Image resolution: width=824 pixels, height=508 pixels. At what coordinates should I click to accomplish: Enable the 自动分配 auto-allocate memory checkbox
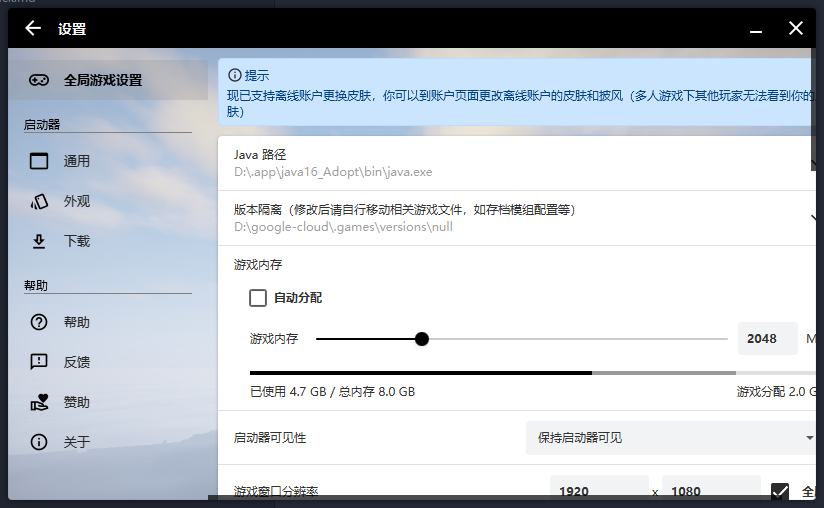258,298
